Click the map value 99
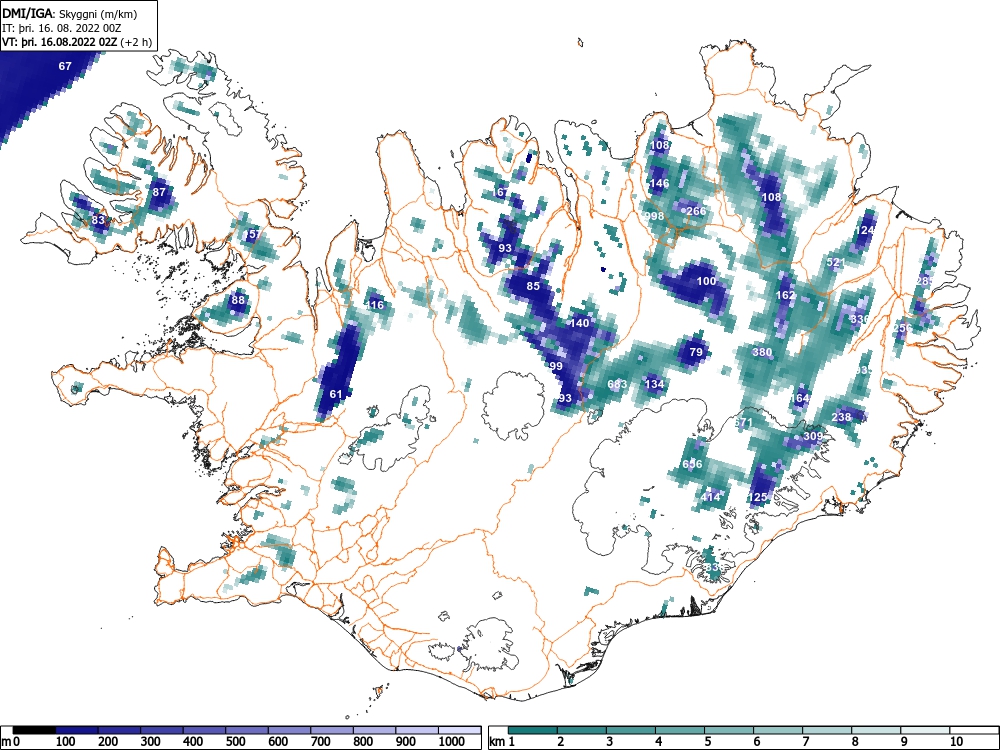This screenshot has height=750, width=1000. coord(556,366)
